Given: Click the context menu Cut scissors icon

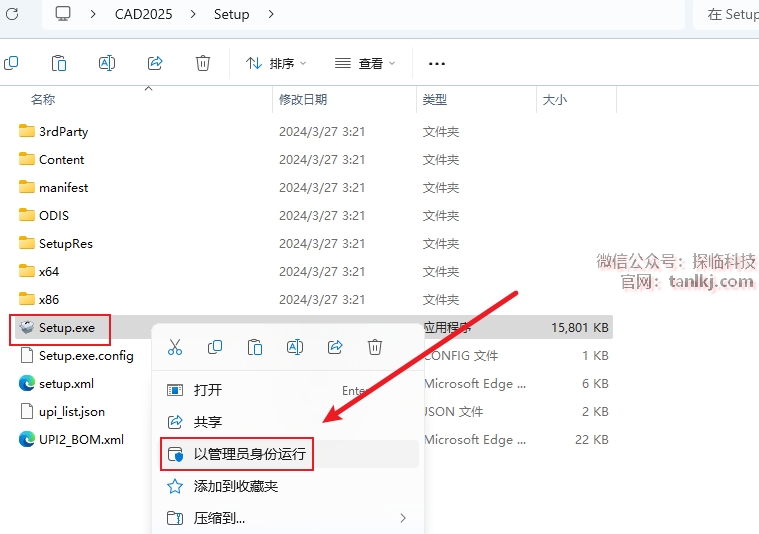Looking at the screenshot, I should pos(175,348).
